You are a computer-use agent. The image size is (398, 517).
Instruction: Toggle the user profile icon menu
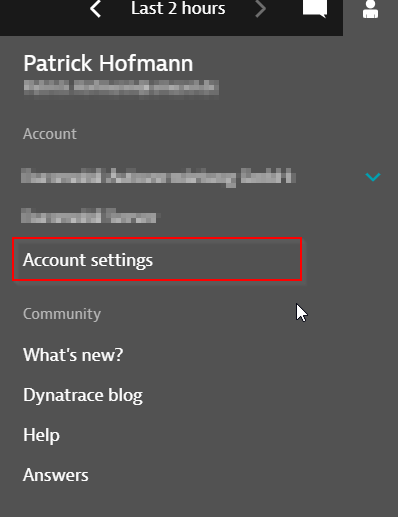click(x=370, y=9)
